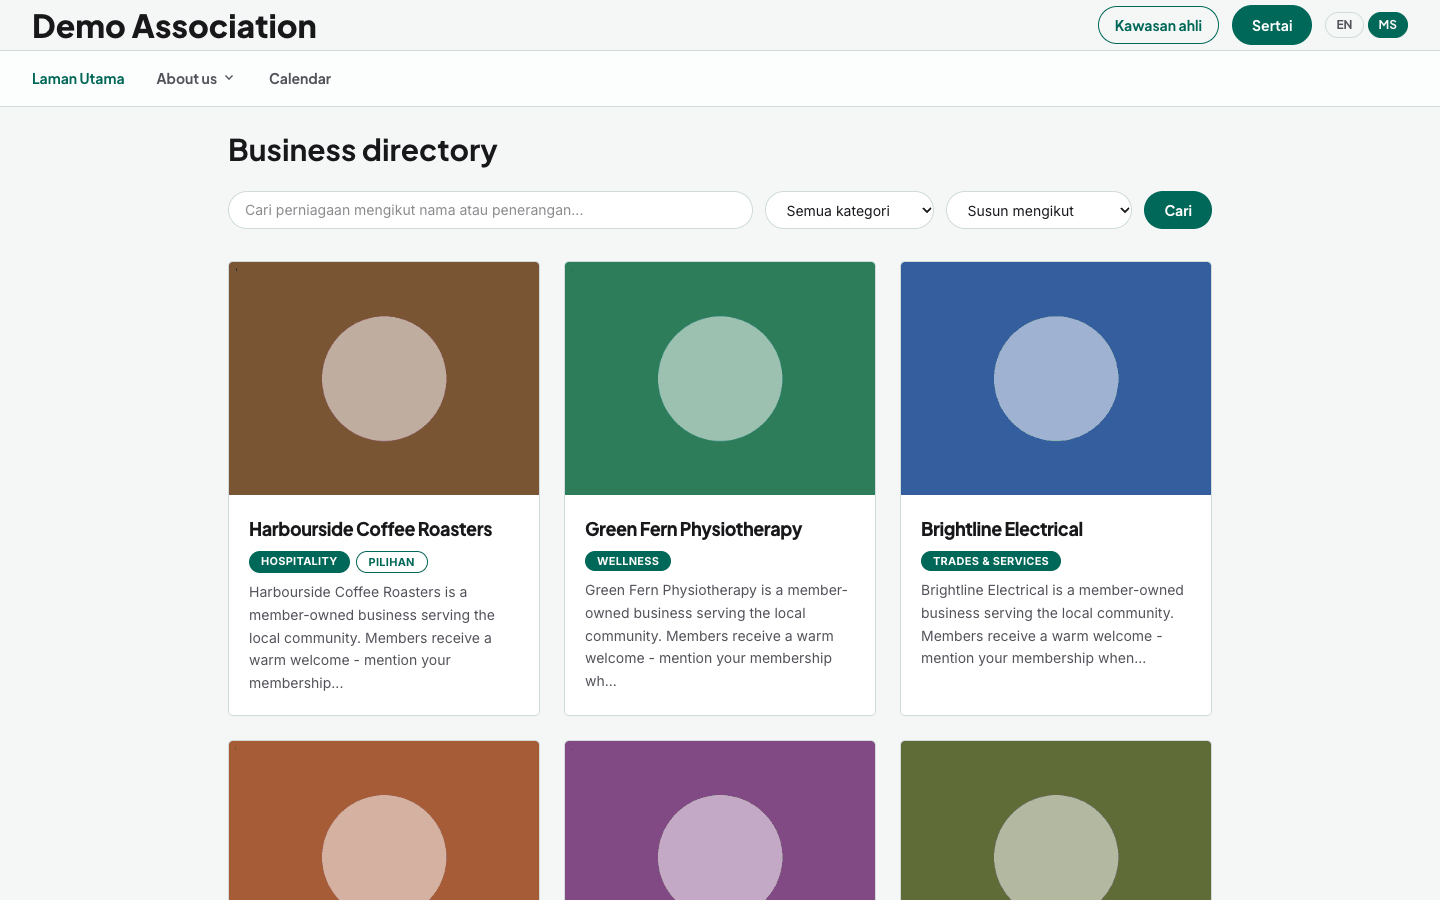Open Harbourside Coffee Roasters brown thumbnail
The width and height of the screenshot is (1440, 900).
pyautogui.click(x=384, y=379)
